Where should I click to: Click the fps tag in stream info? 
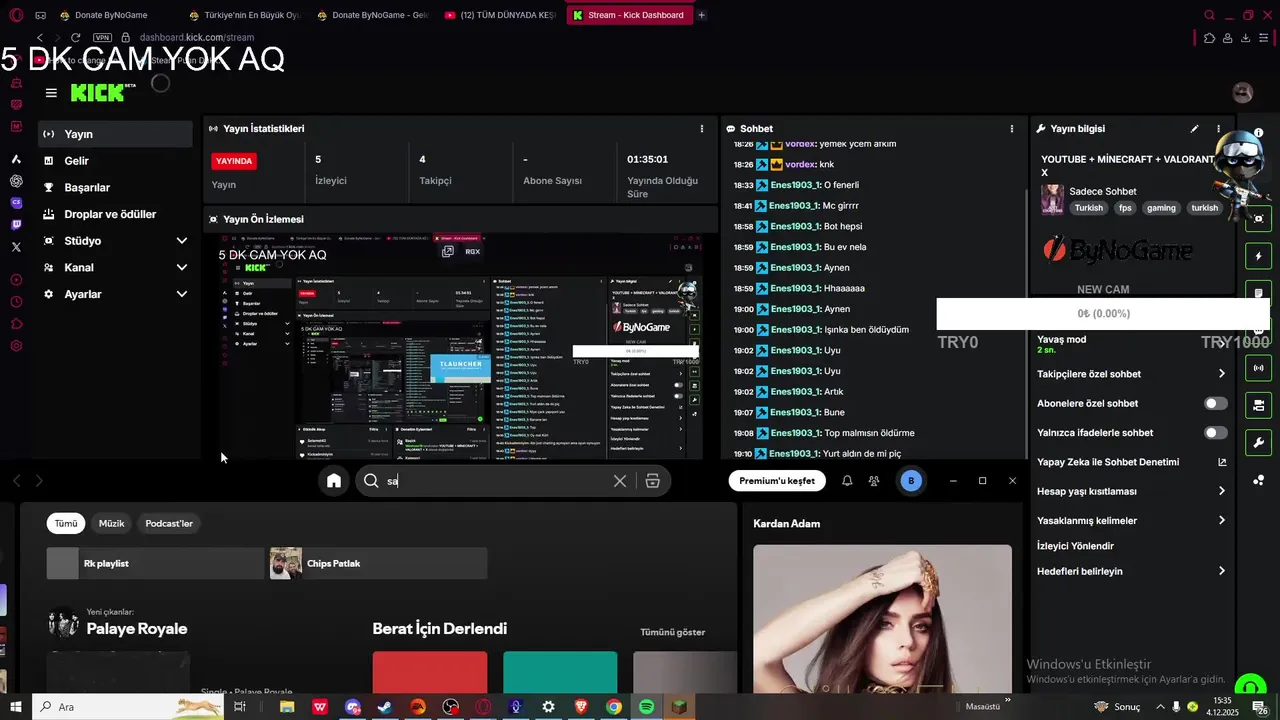tap(1125, 208)
